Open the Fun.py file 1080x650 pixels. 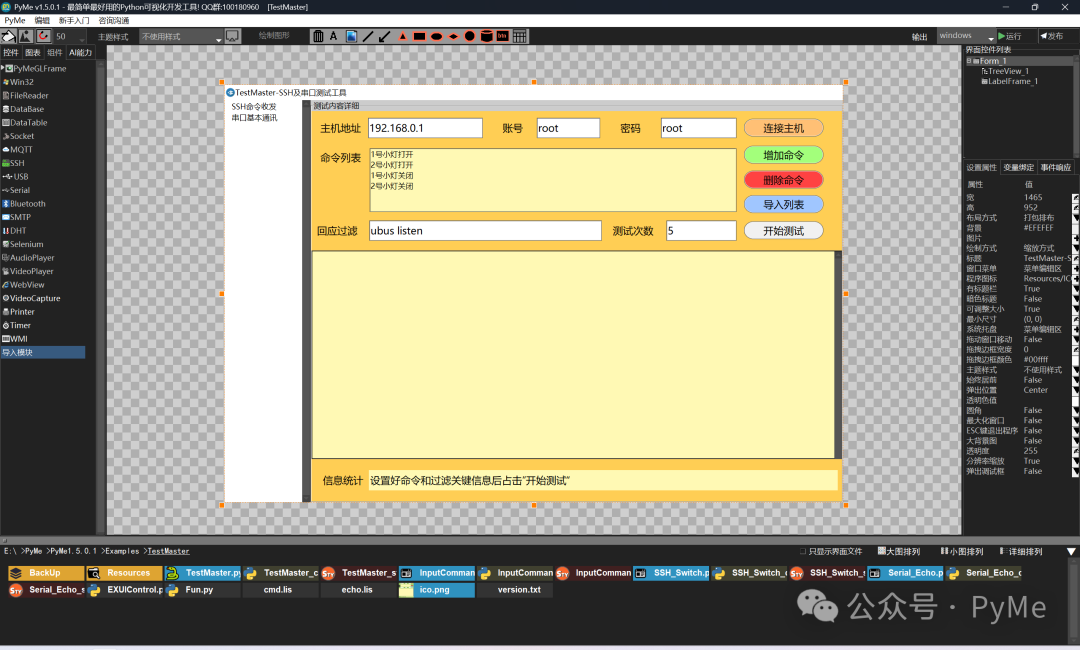point(202,589)
